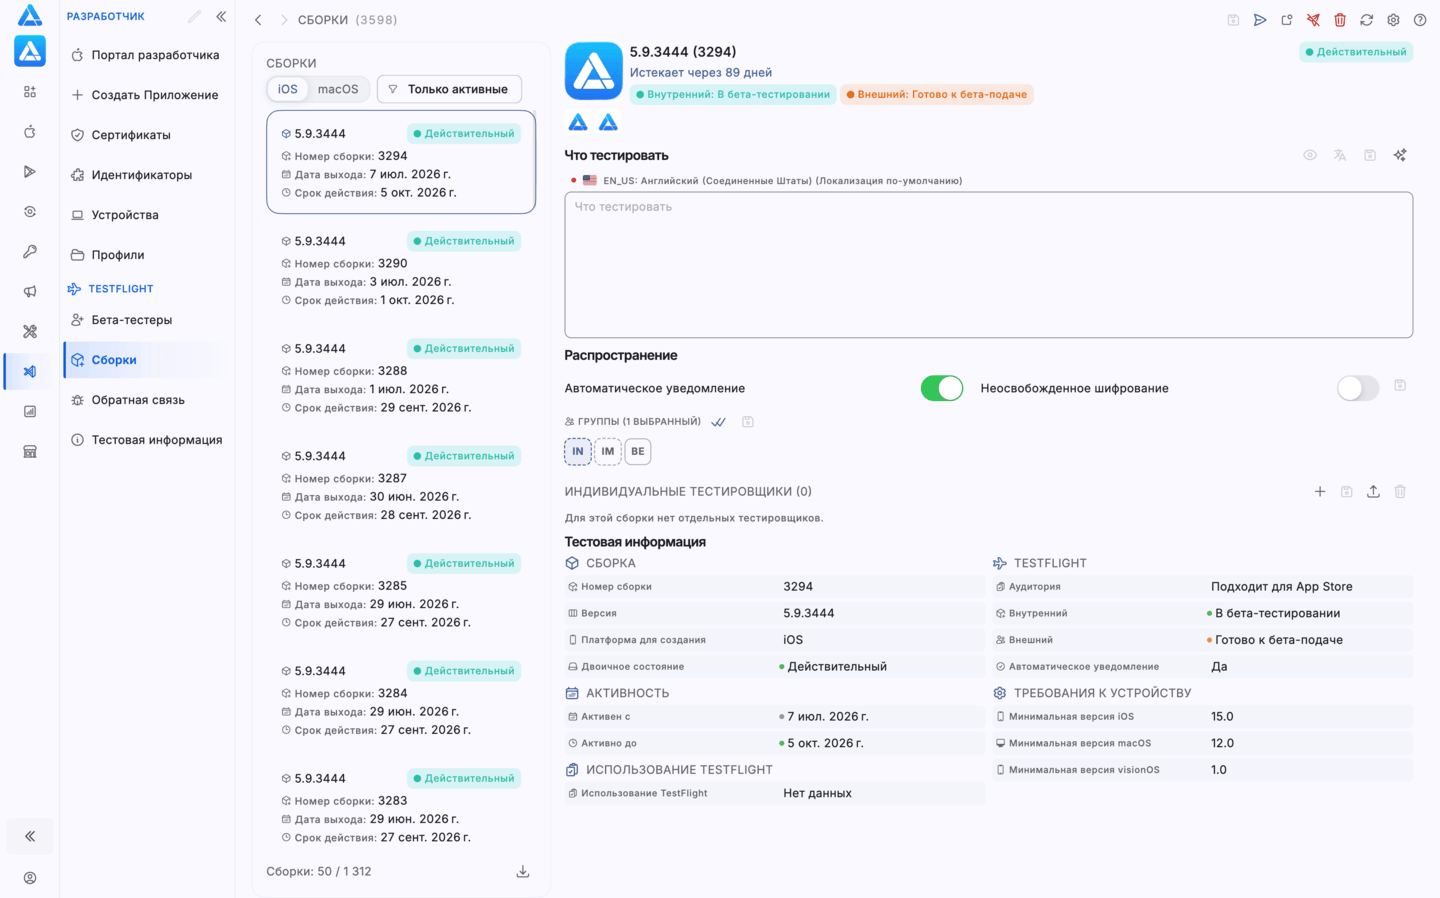Click the eye preview icon for Что тестировать
The image size is (1440, 898).
pos(1310,155)
